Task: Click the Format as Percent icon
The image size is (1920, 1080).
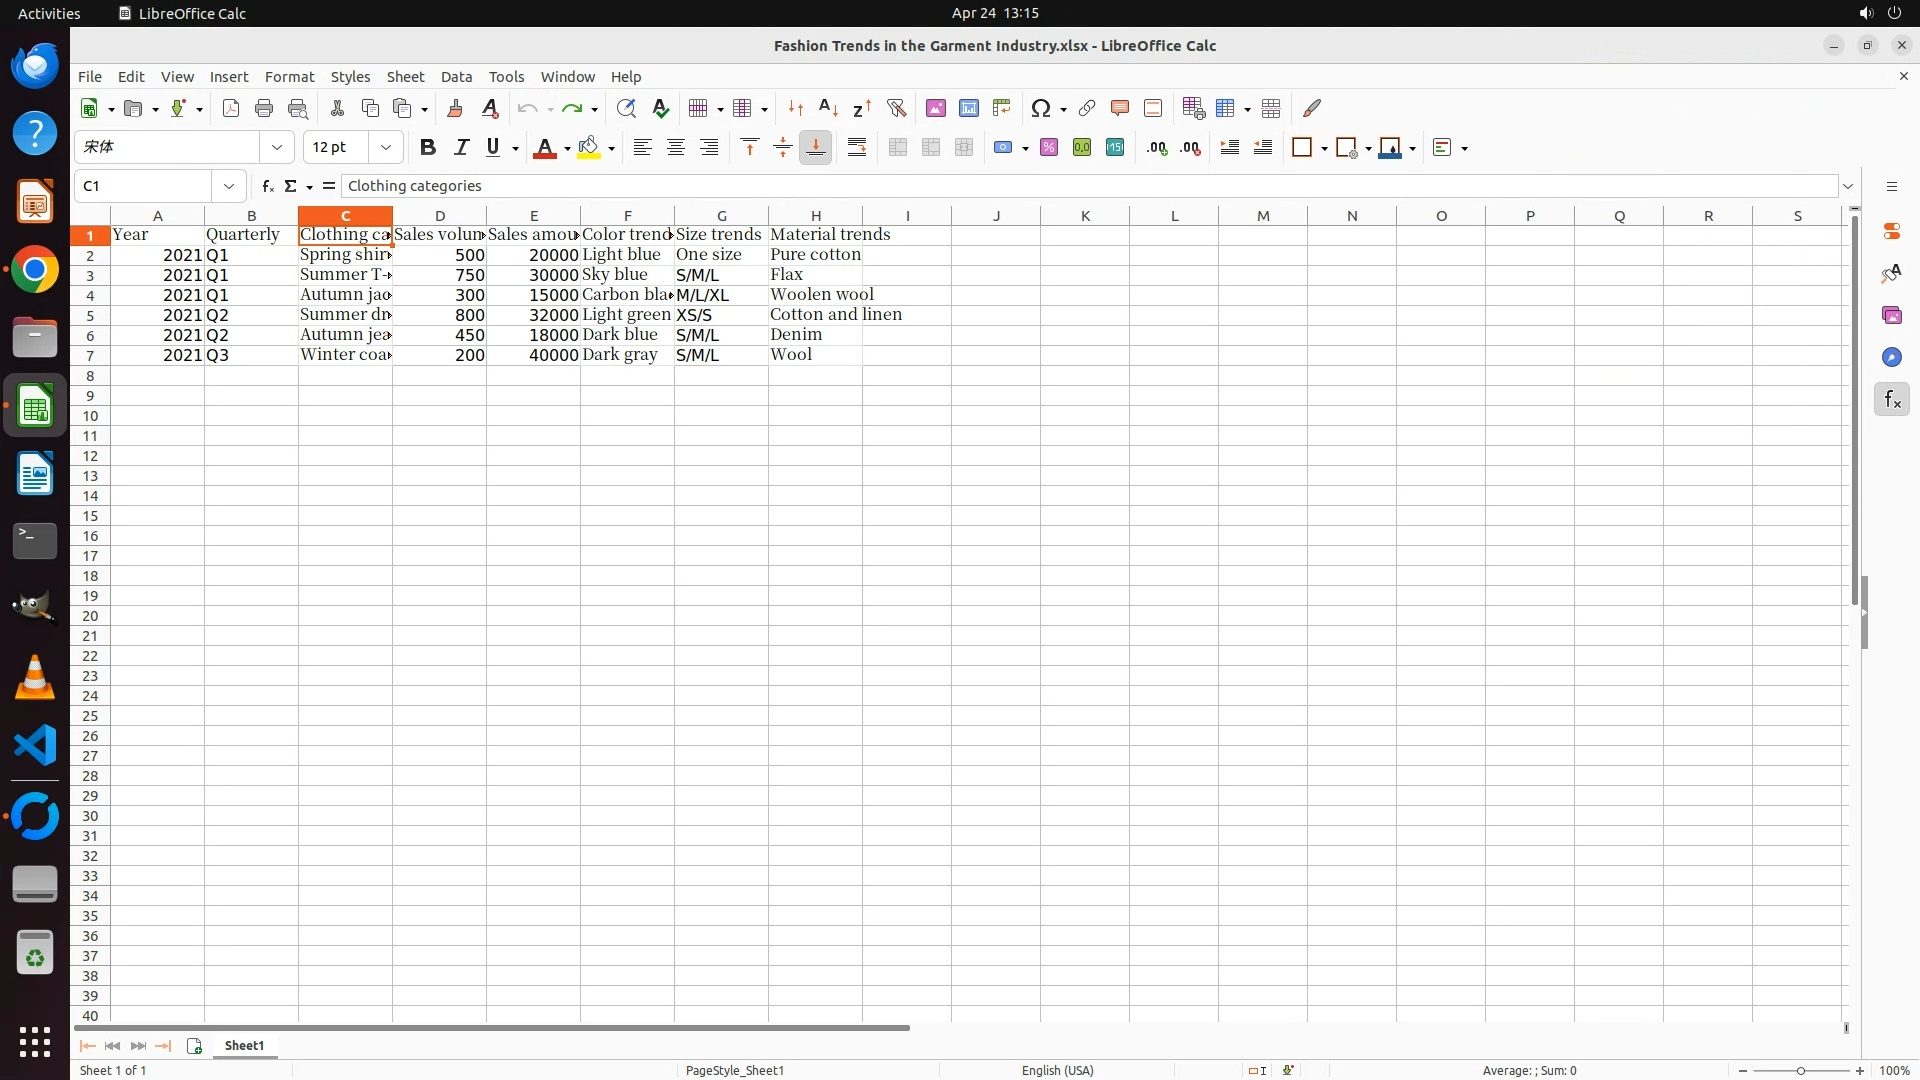Action: [x=1049, y=148]
